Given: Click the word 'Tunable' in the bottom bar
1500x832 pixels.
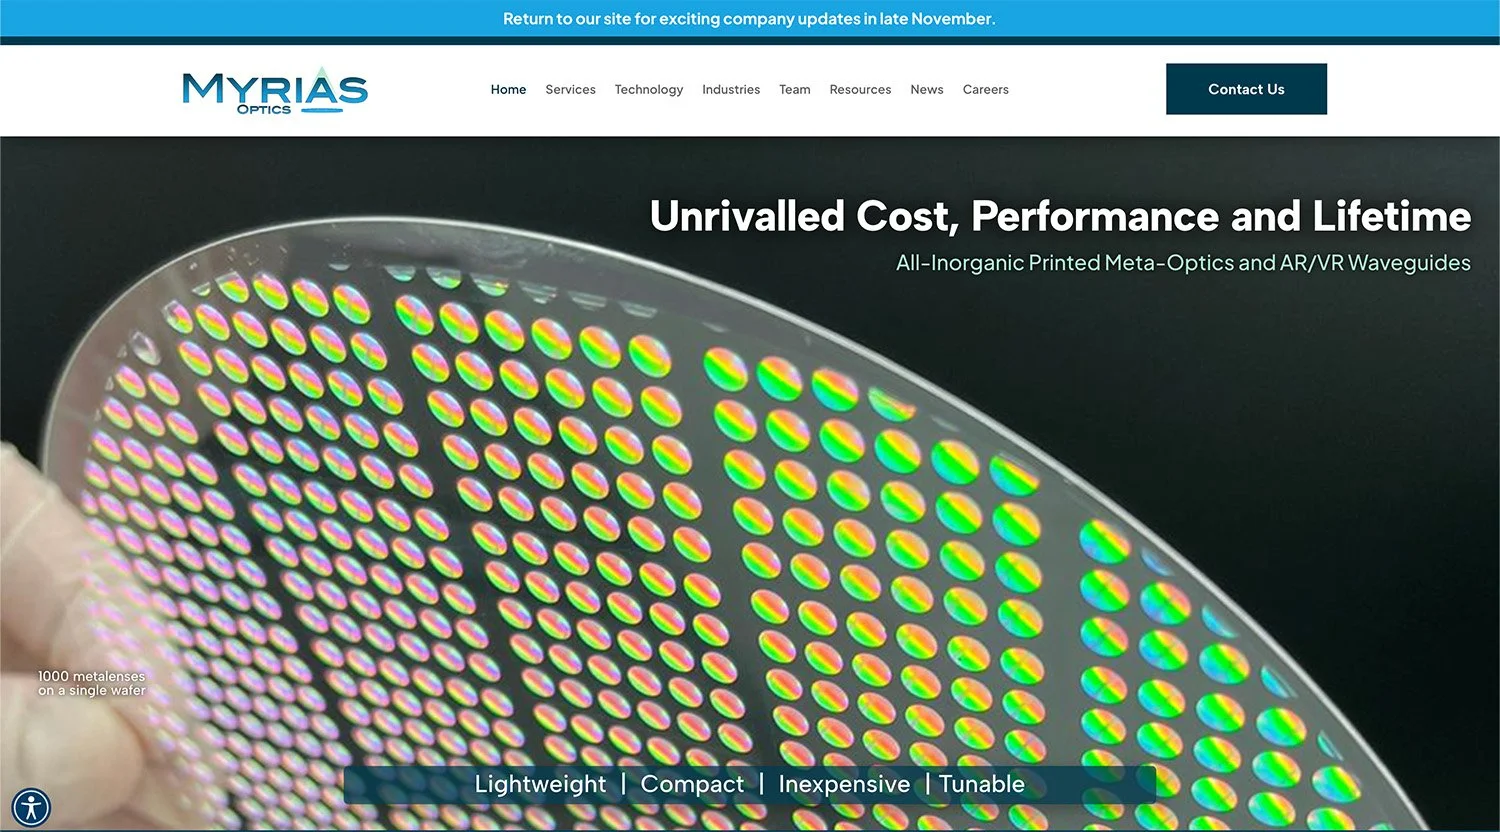Looking at the screenshot, I should (982, 784).
